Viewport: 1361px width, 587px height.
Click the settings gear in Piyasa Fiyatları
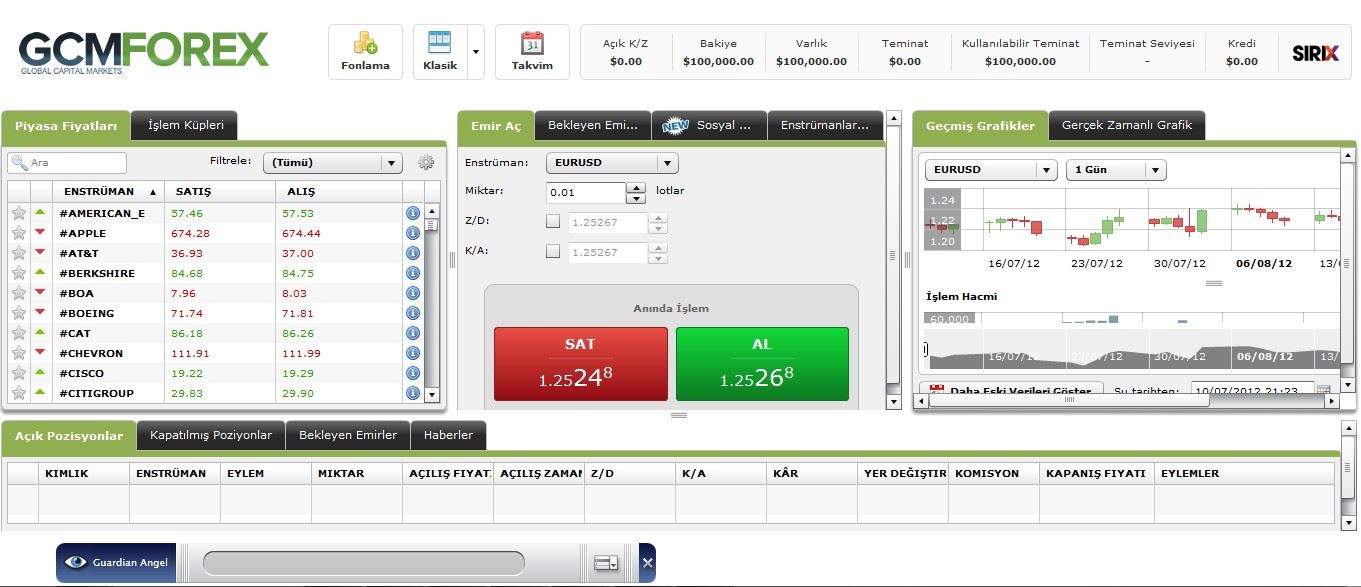tap(426, 162)
